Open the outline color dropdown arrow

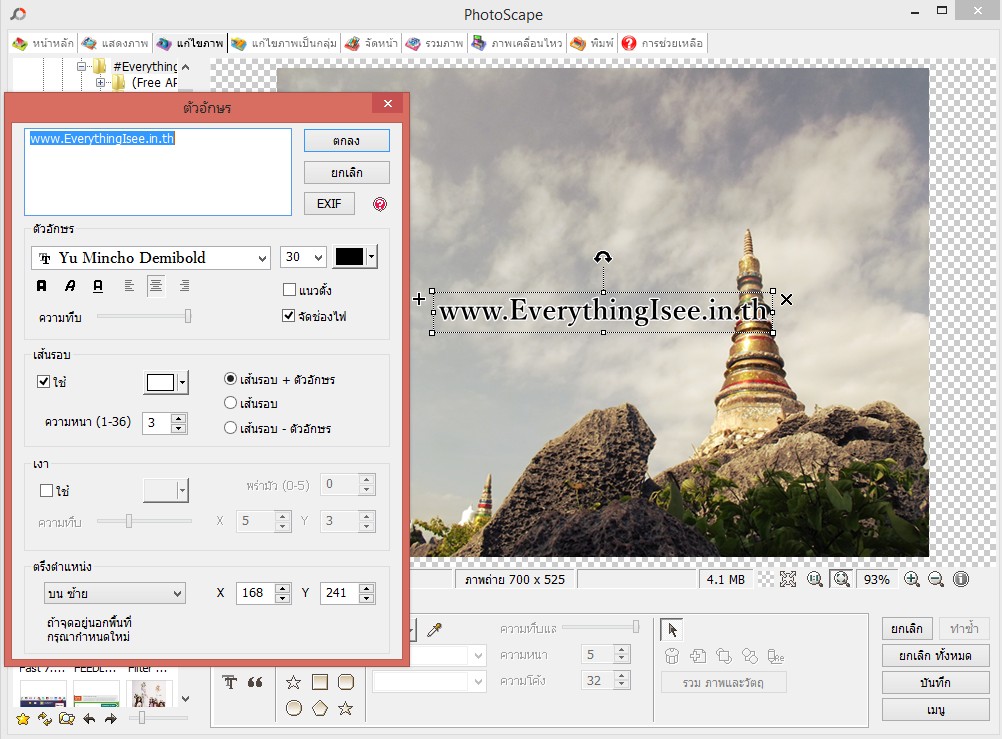click(x=182, y=382)
